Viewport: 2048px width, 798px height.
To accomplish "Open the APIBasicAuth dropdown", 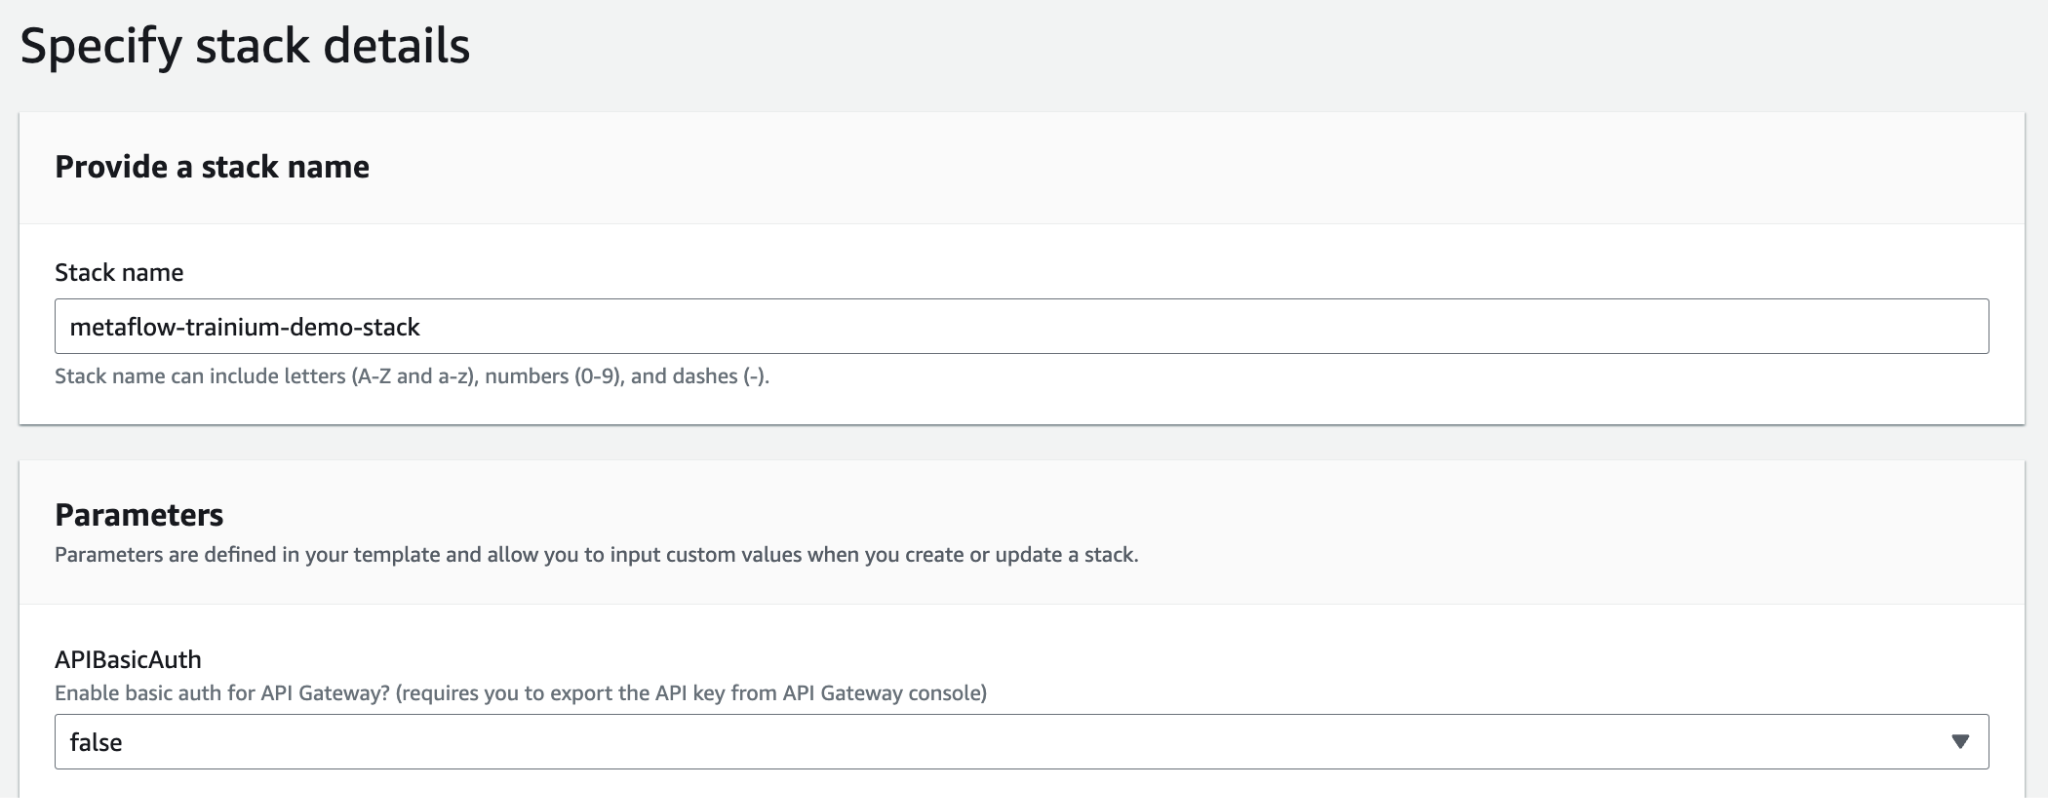I will point(1021,741).
